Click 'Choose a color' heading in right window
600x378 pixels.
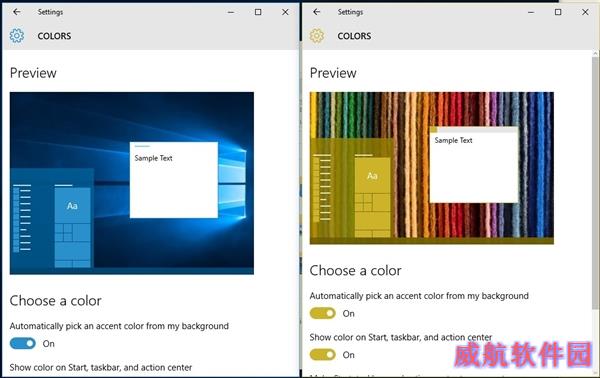tap(355, 271)
